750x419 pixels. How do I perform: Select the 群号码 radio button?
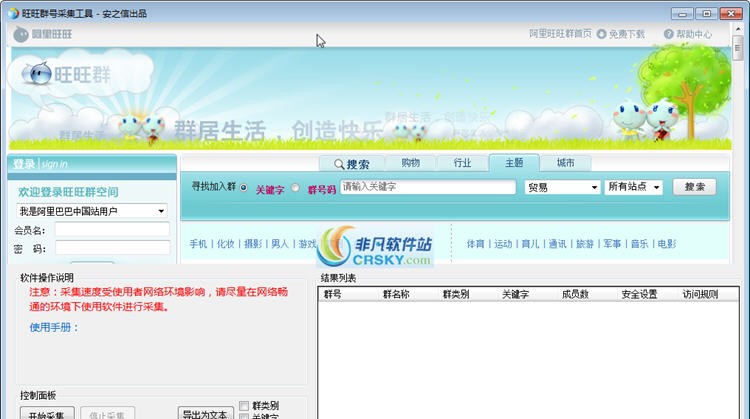[295, 187]
